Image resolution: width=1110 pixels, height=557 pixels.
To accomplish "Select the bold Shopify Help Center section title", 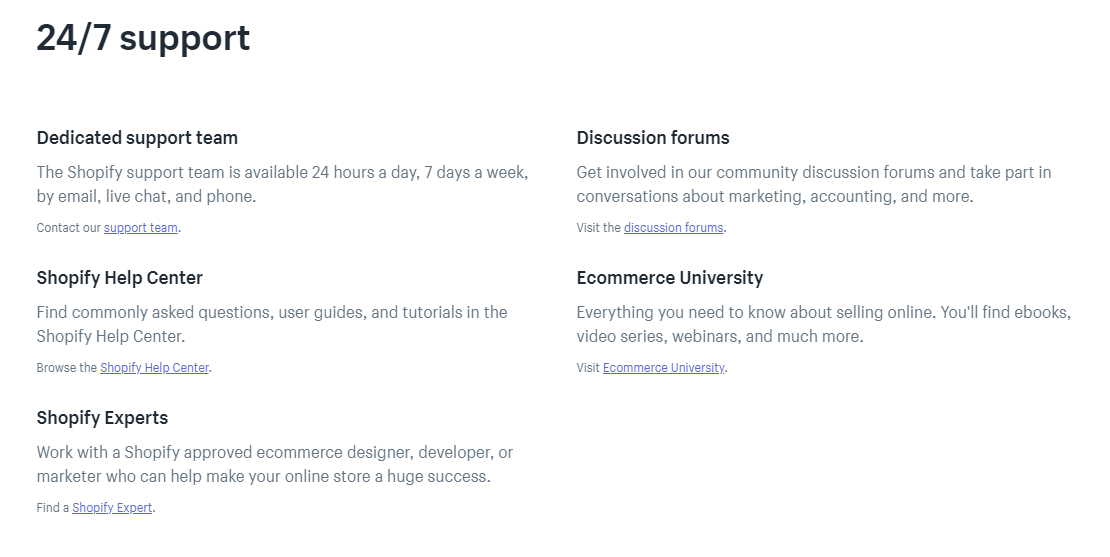I will pos(120,278).
